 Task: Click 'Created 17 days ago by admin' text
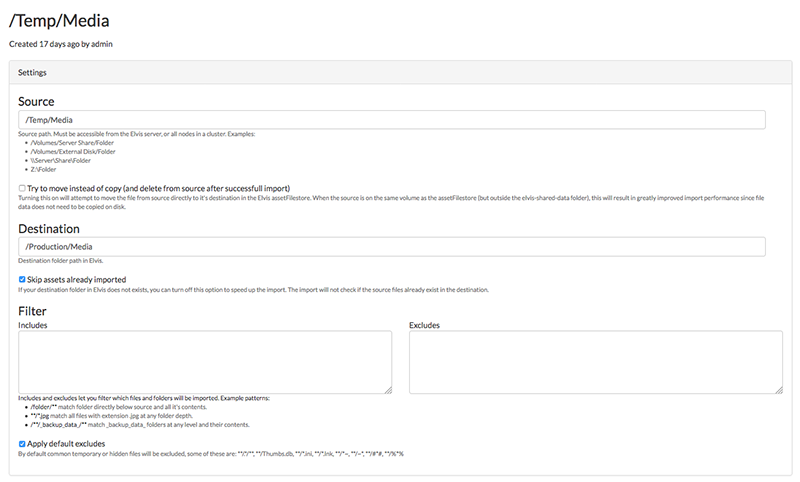click(x=61, y=44)
